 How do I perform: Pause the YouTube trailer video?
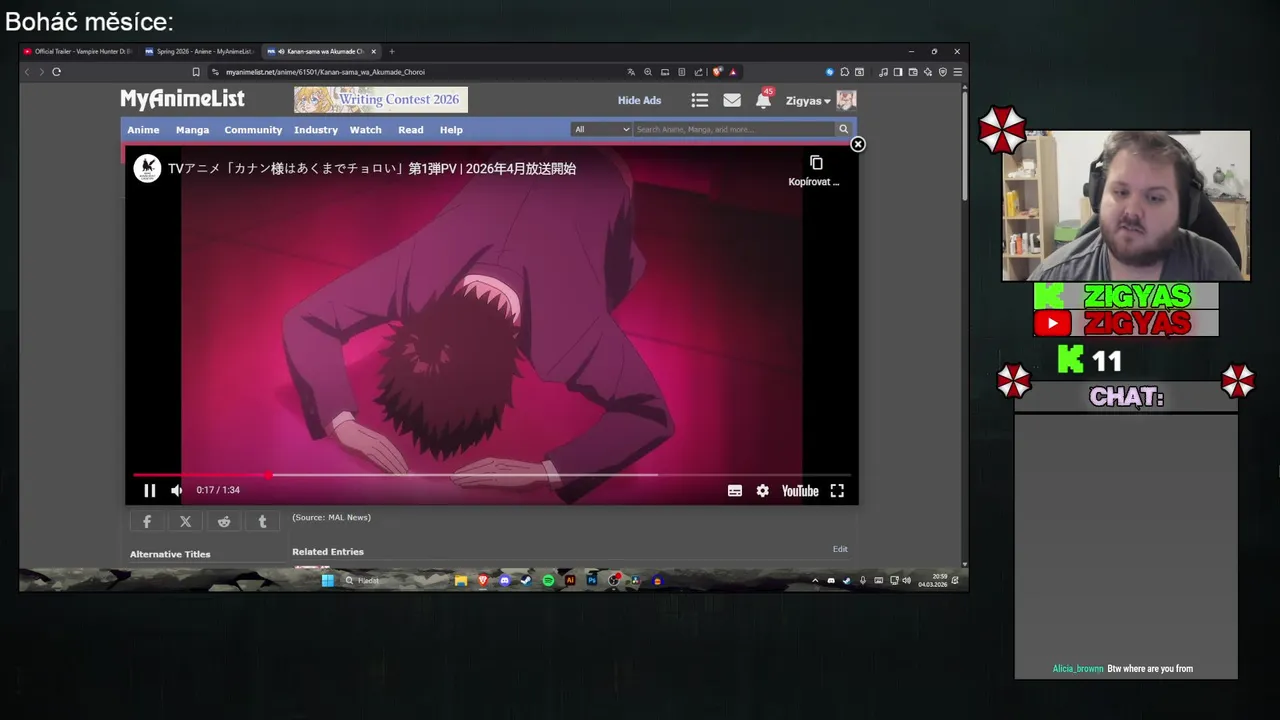click(x=149, y=490)
